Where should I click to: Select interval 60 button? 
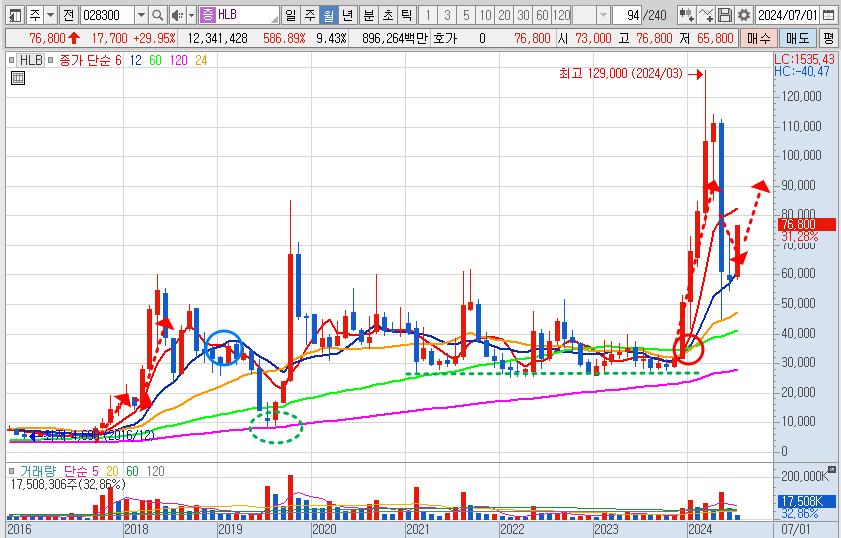click(x=542, y=15)
